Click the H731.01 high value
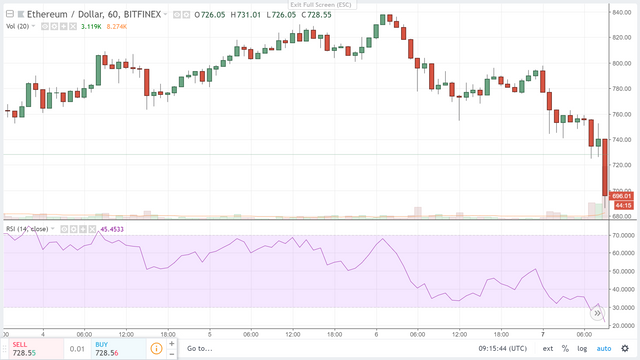Image resolution: width=640 pixels, height=360 pixels. tap(245, 15)
